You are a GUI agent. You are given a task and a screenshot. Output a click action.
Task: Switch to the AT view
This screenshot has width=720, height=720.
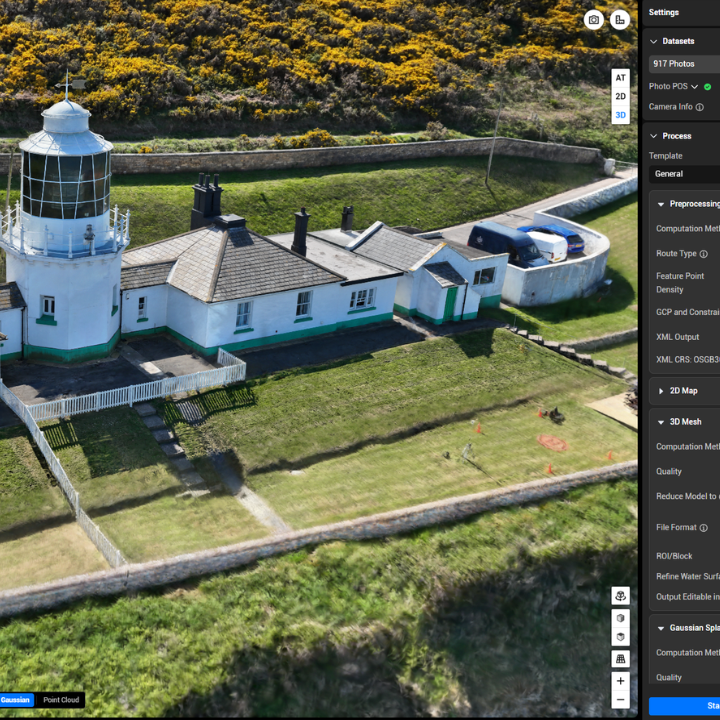click(620, 78)
